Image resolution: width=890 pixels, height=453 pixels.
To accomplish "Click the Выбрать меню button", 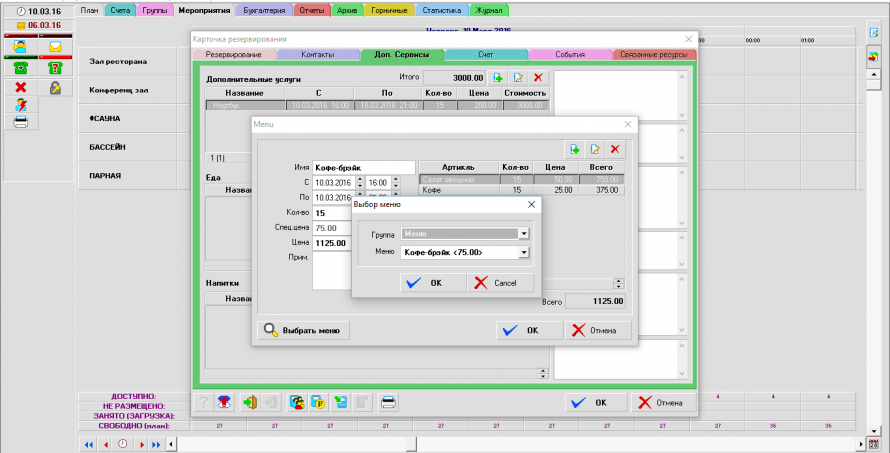I will pyautogui.click(x=304, y=330).
